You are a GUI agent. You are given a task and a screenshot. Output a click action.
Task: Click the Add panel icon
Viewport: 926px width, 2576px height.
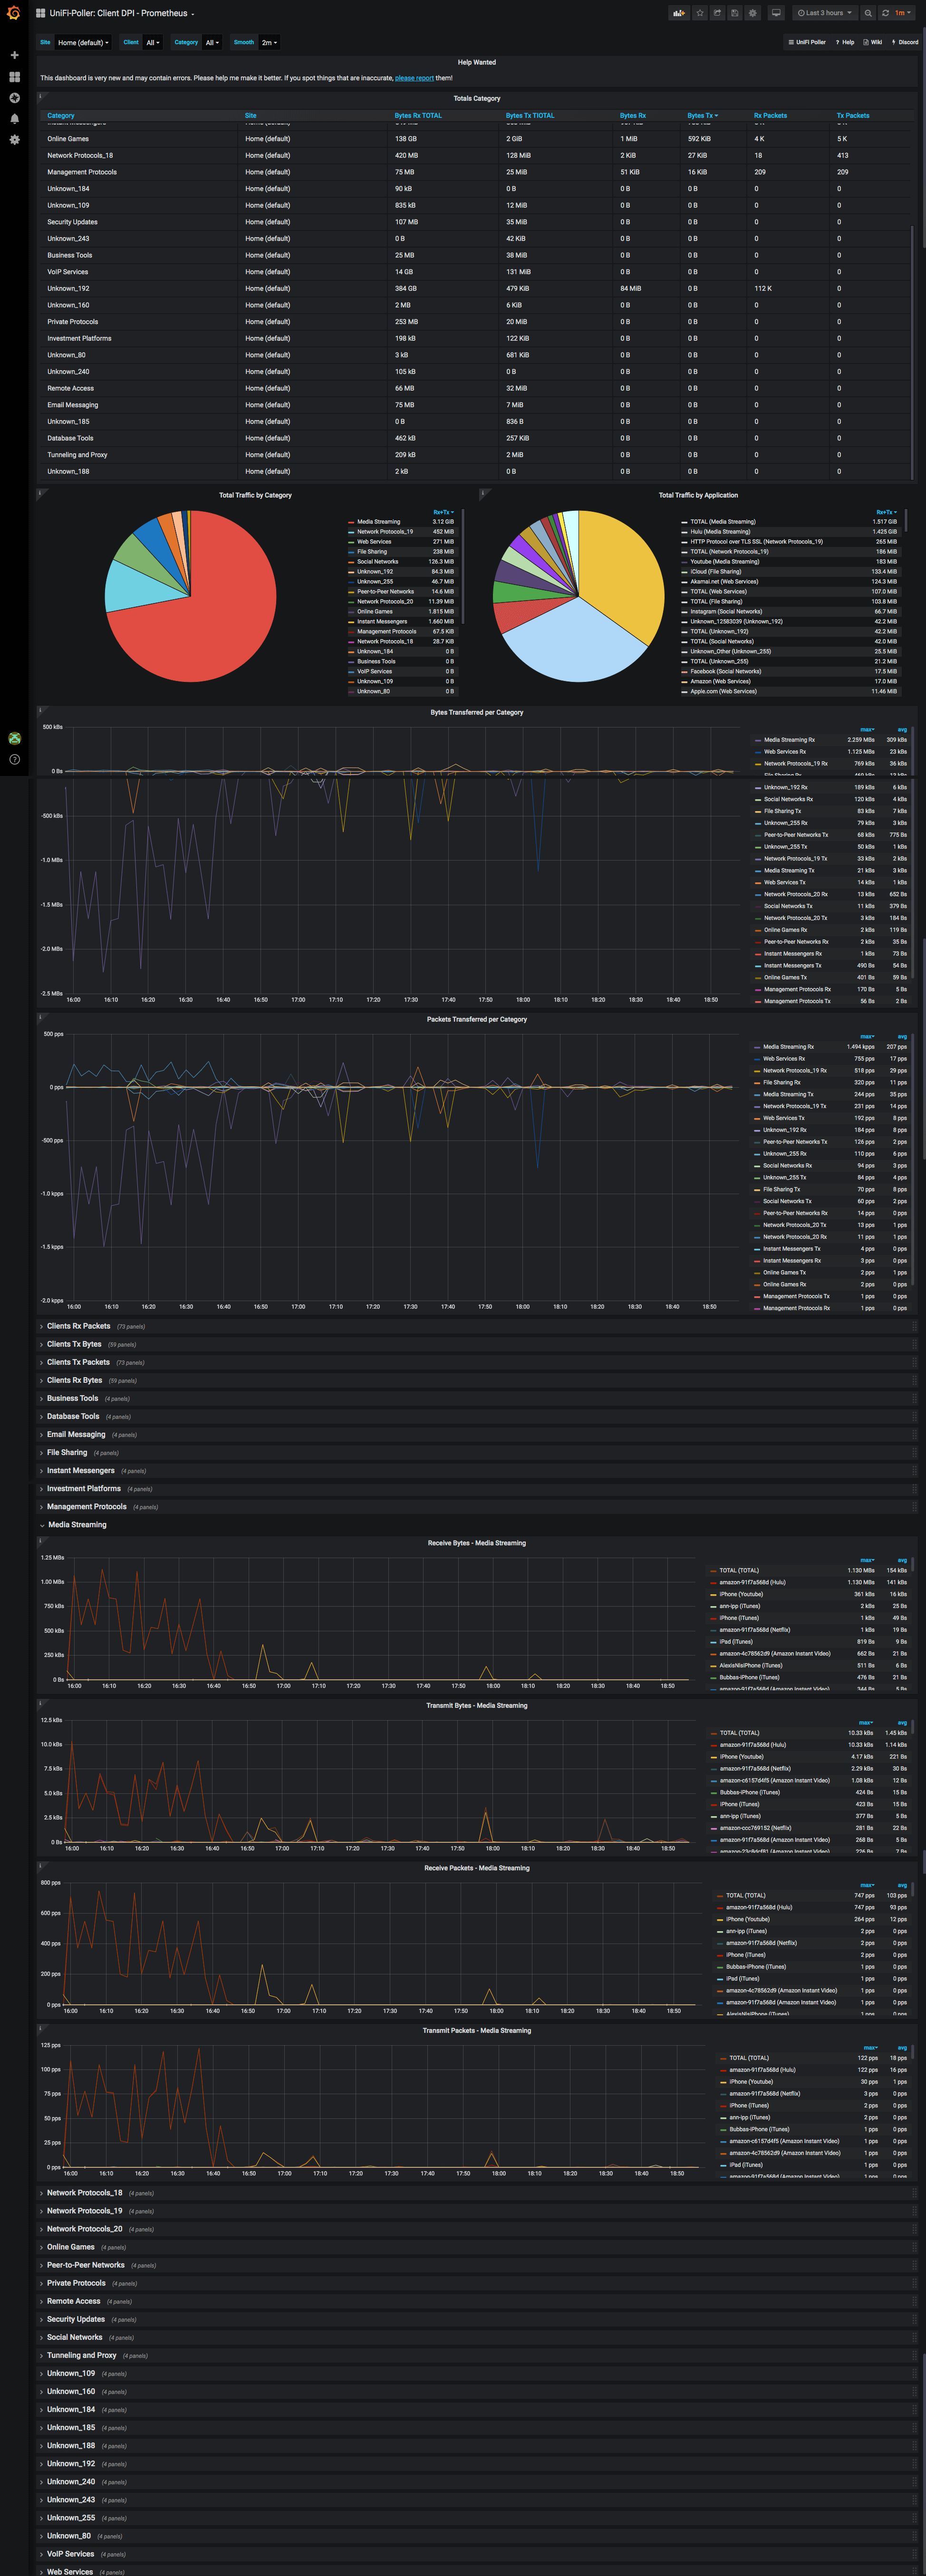(x=679, y=13)
